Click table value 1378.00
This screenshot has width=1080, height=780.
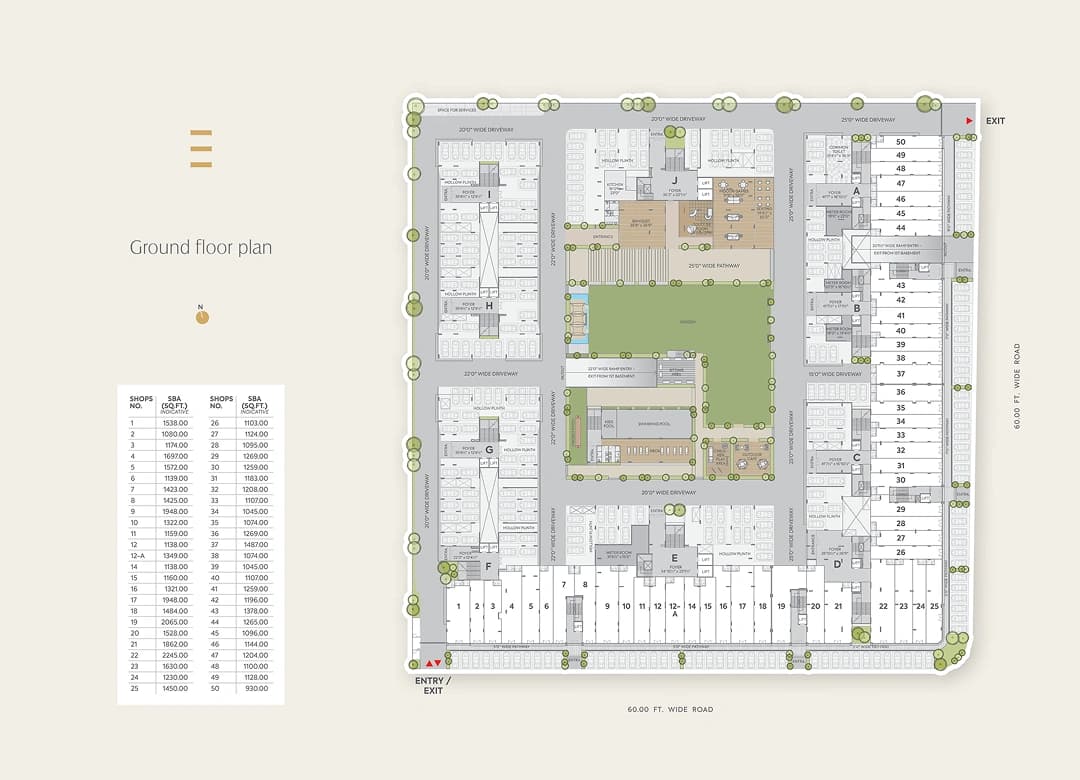256,611
